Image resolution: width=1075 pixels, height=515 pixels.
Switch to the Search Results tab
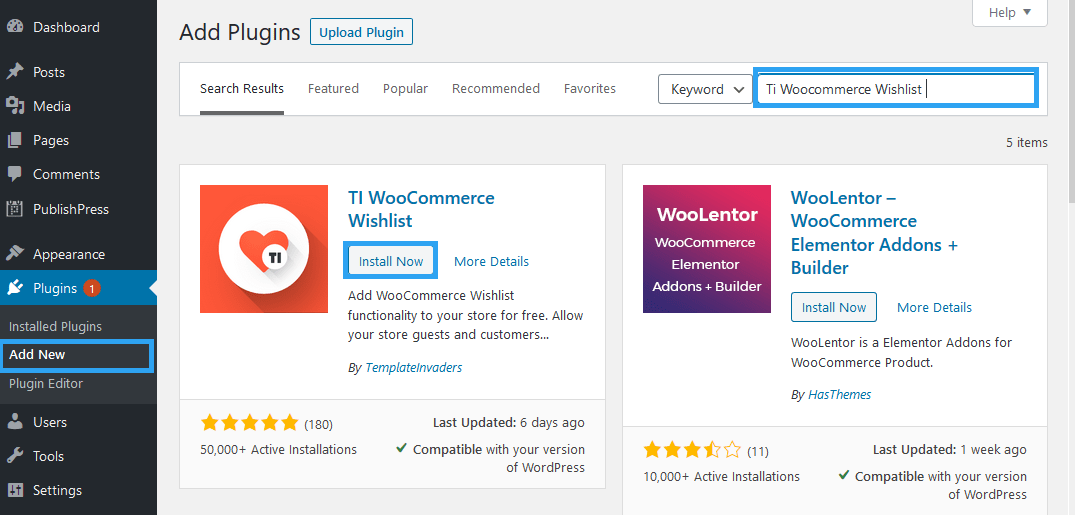click(242, 88)
